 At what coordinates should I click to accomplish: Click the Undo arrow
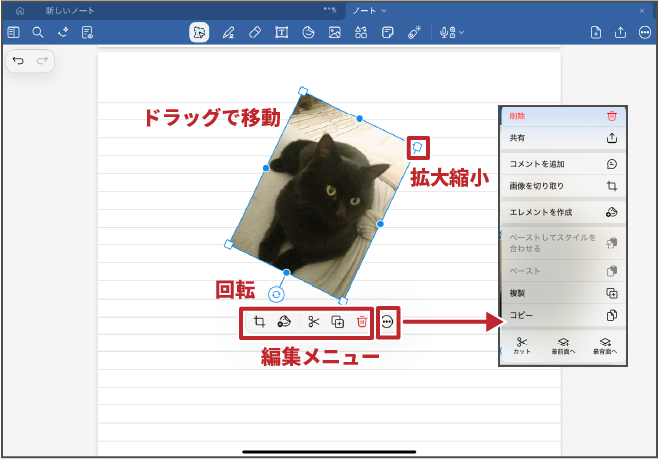point(18,61)
